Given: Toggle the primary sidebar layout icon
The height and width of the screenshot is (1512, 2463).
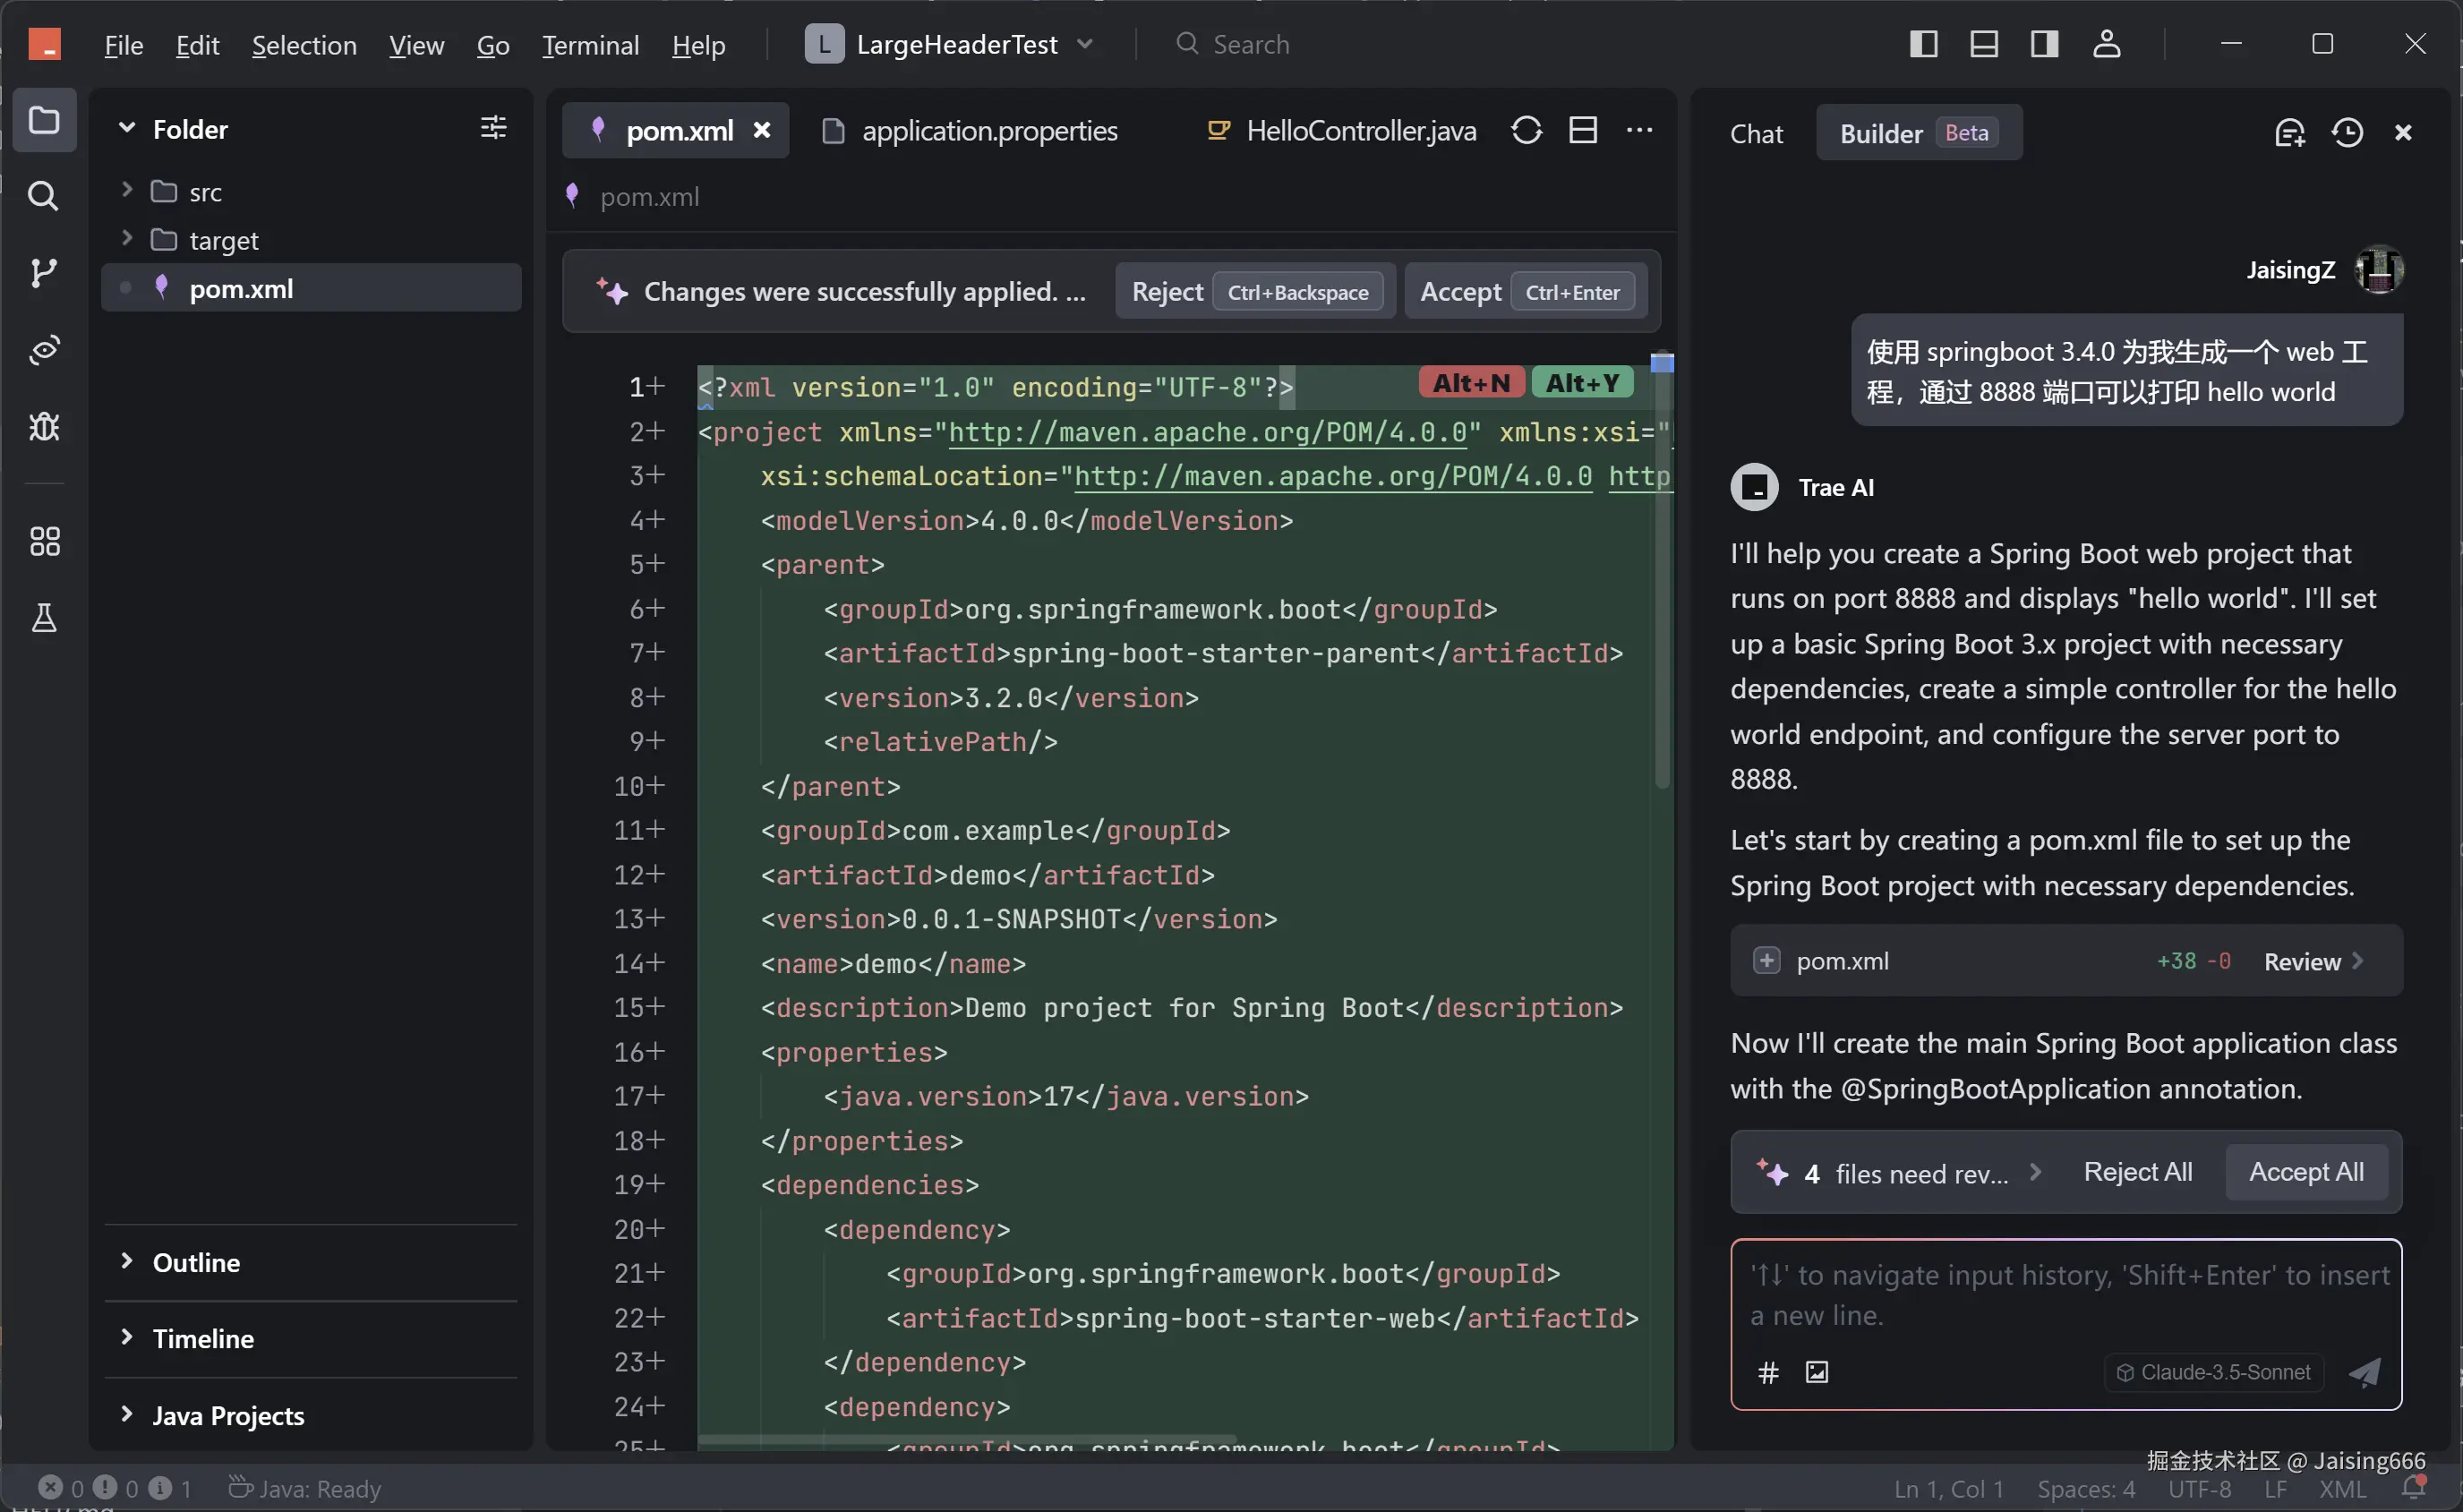Looking at the screenshot, I should 1923,44.
